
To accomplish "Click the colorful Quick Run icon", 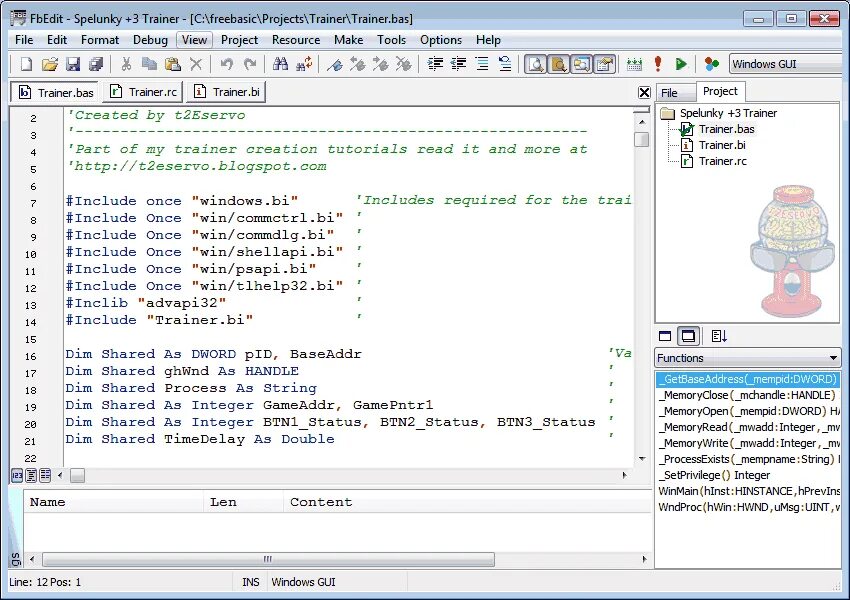I will click(x=711, y=64).
